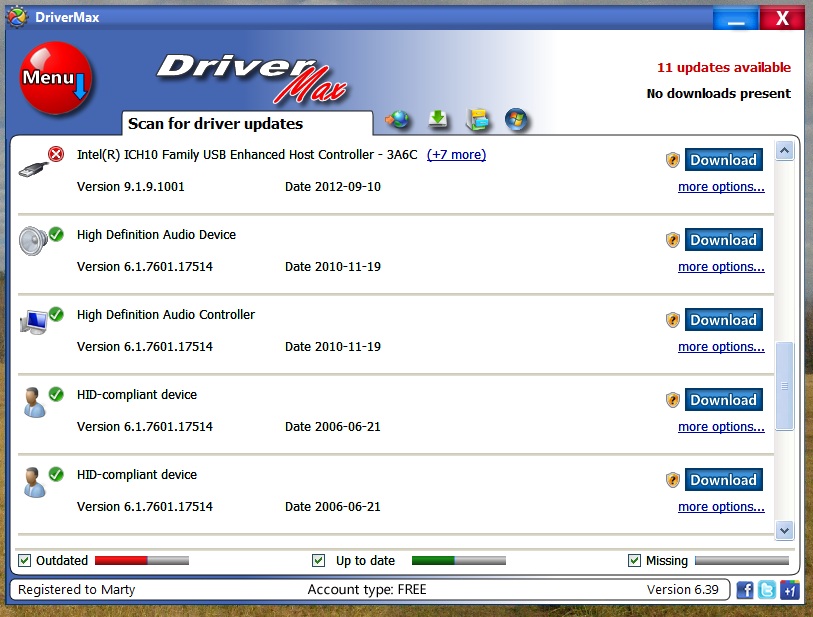Image resolution: width=813 pixels, height=617 pixels.
Task: Click the vertical scrollbar thumb
Action: (x=784, y=386)
